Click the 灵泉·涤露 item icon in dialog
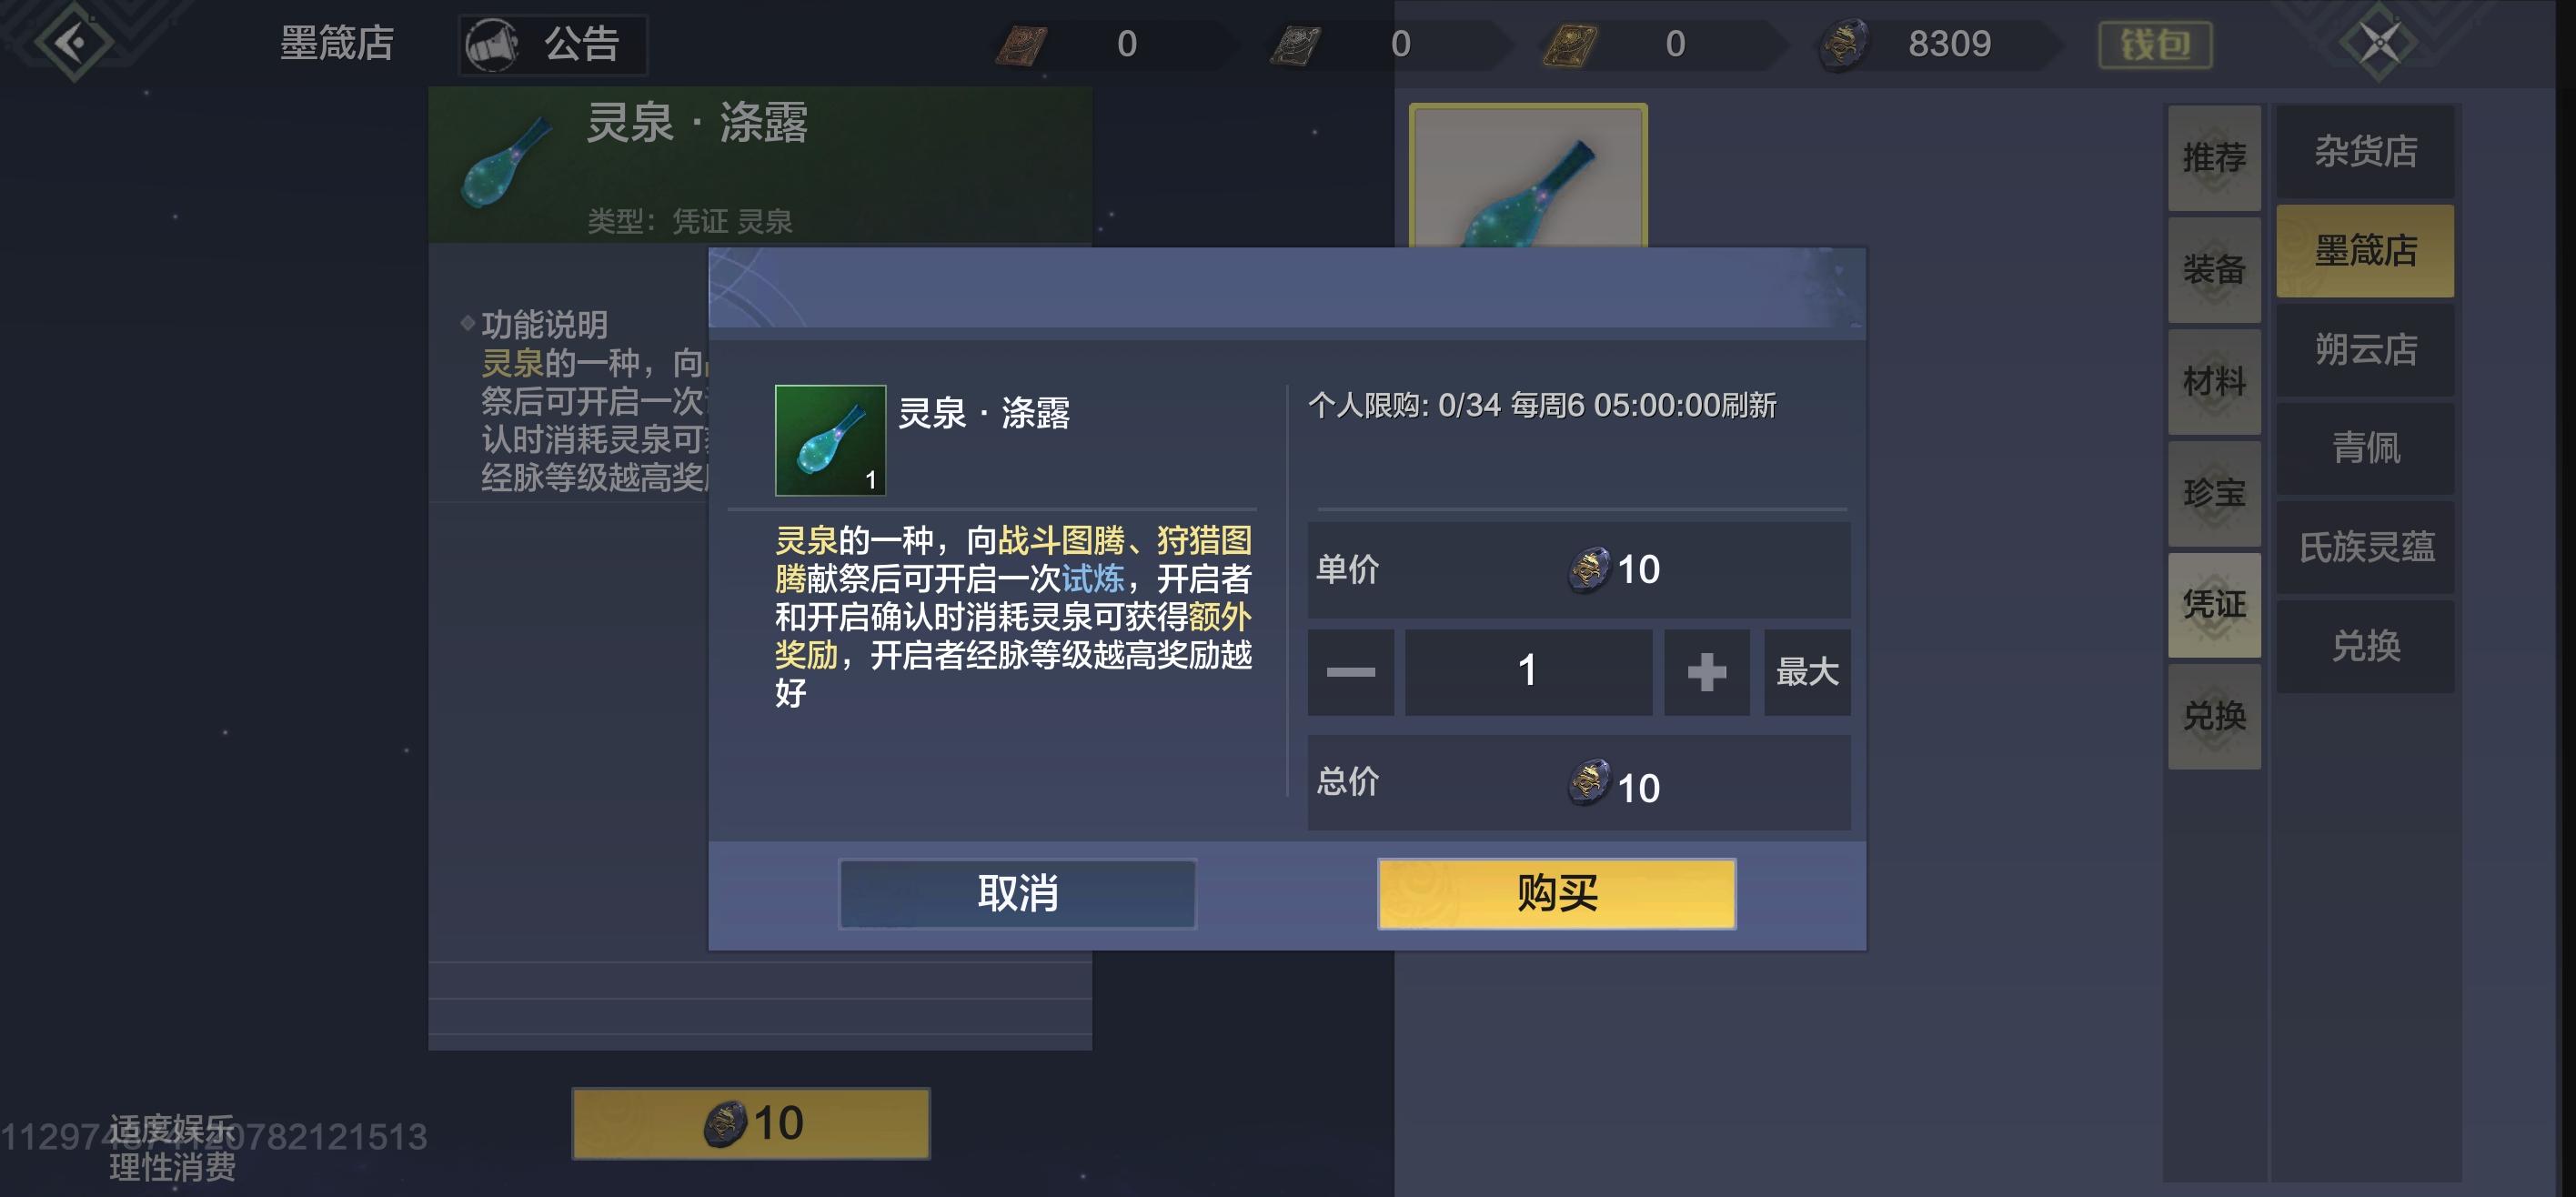This screenshot has width=2576, height=1197. click(x=830, y=440)
